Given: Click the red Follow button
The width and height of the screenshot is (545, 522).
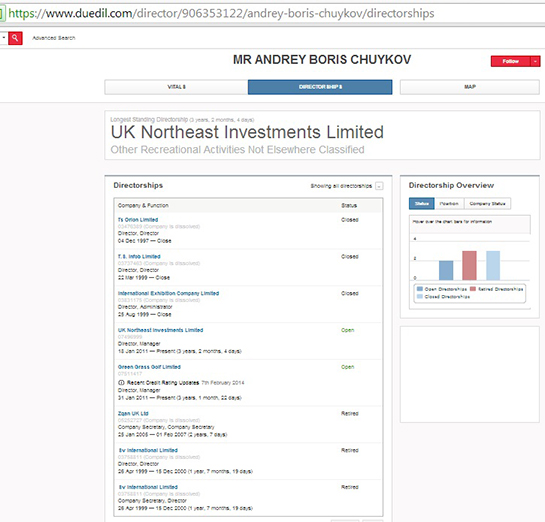Looking at the screenshot, I should [511, 61].
